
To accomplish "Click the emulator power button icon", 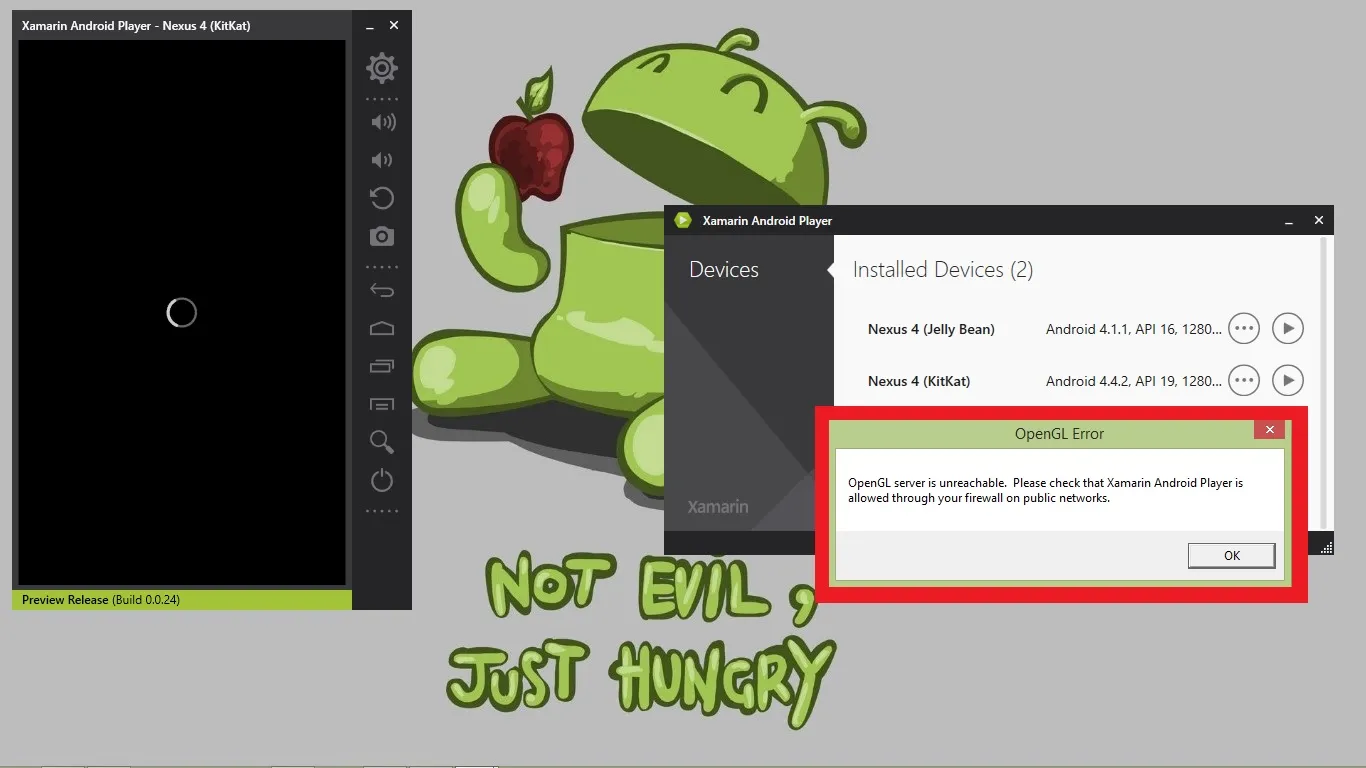I will point(382,480).
